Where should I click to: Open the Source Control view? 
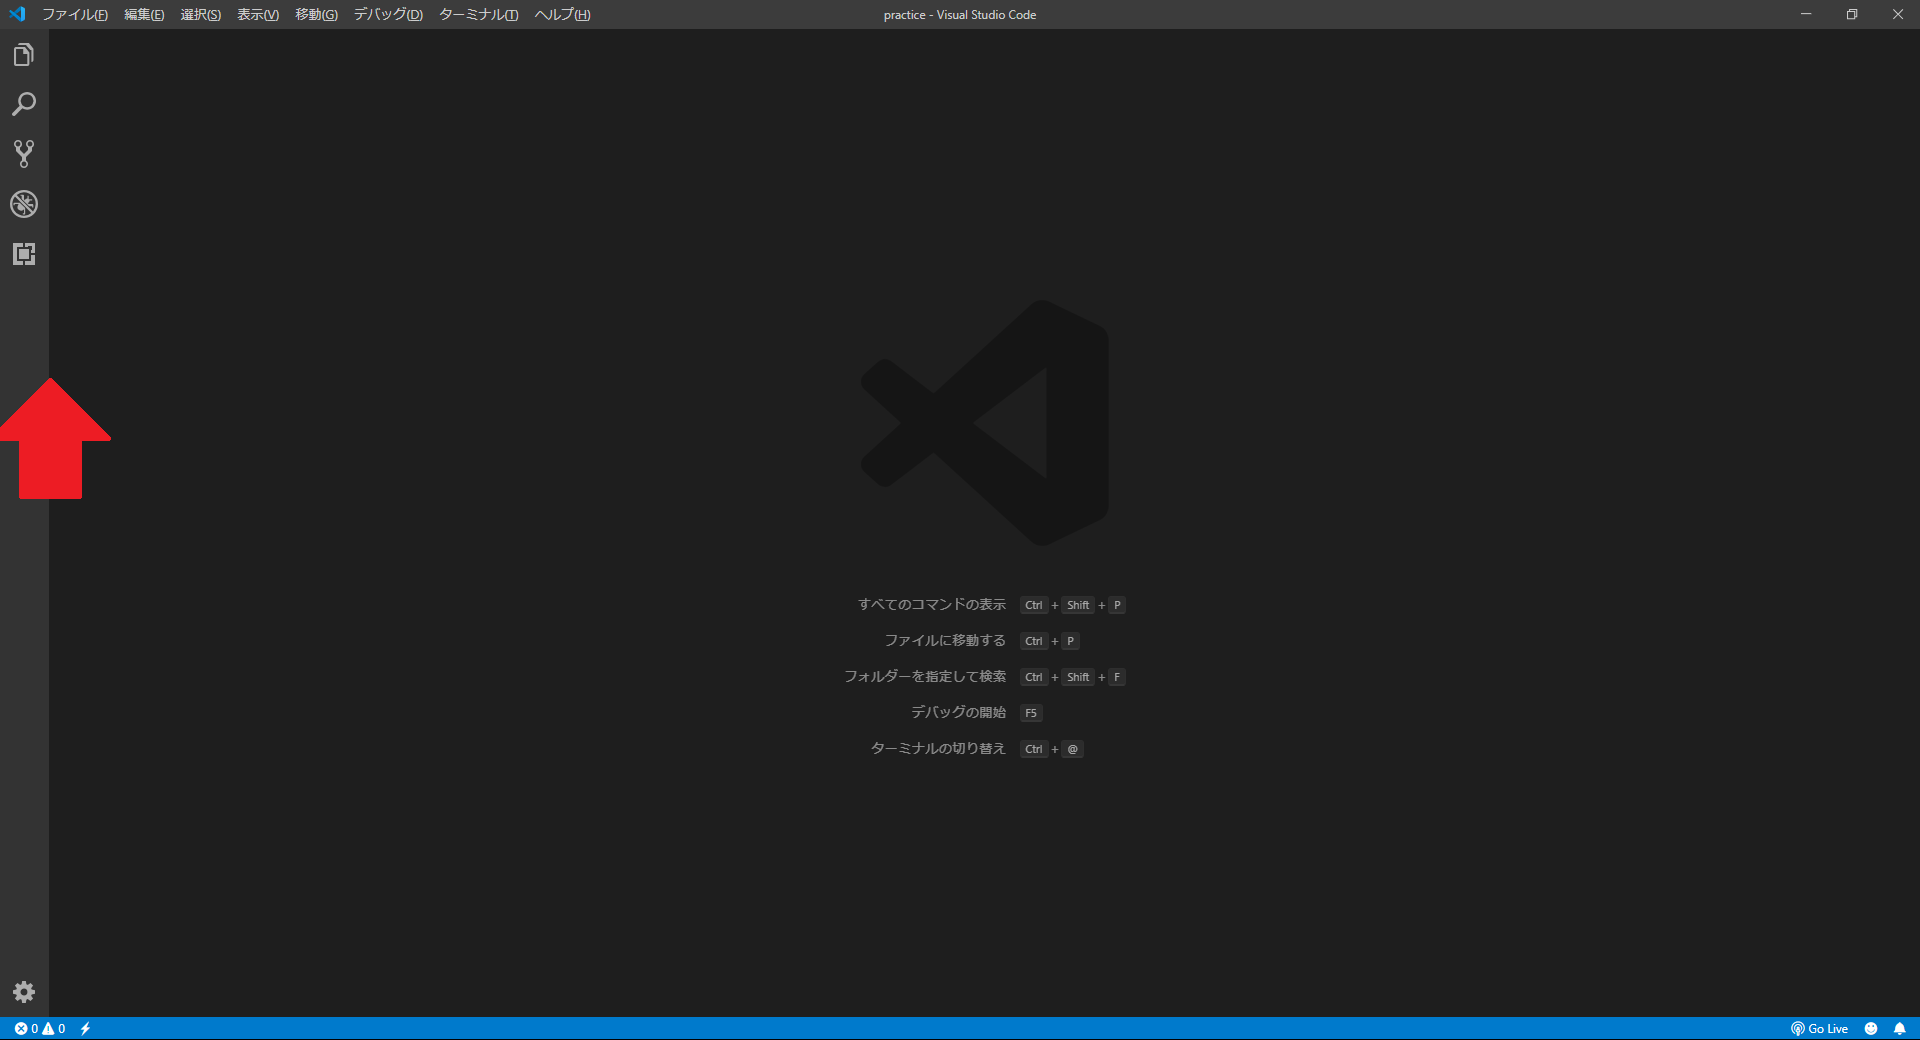pos(24,154)
